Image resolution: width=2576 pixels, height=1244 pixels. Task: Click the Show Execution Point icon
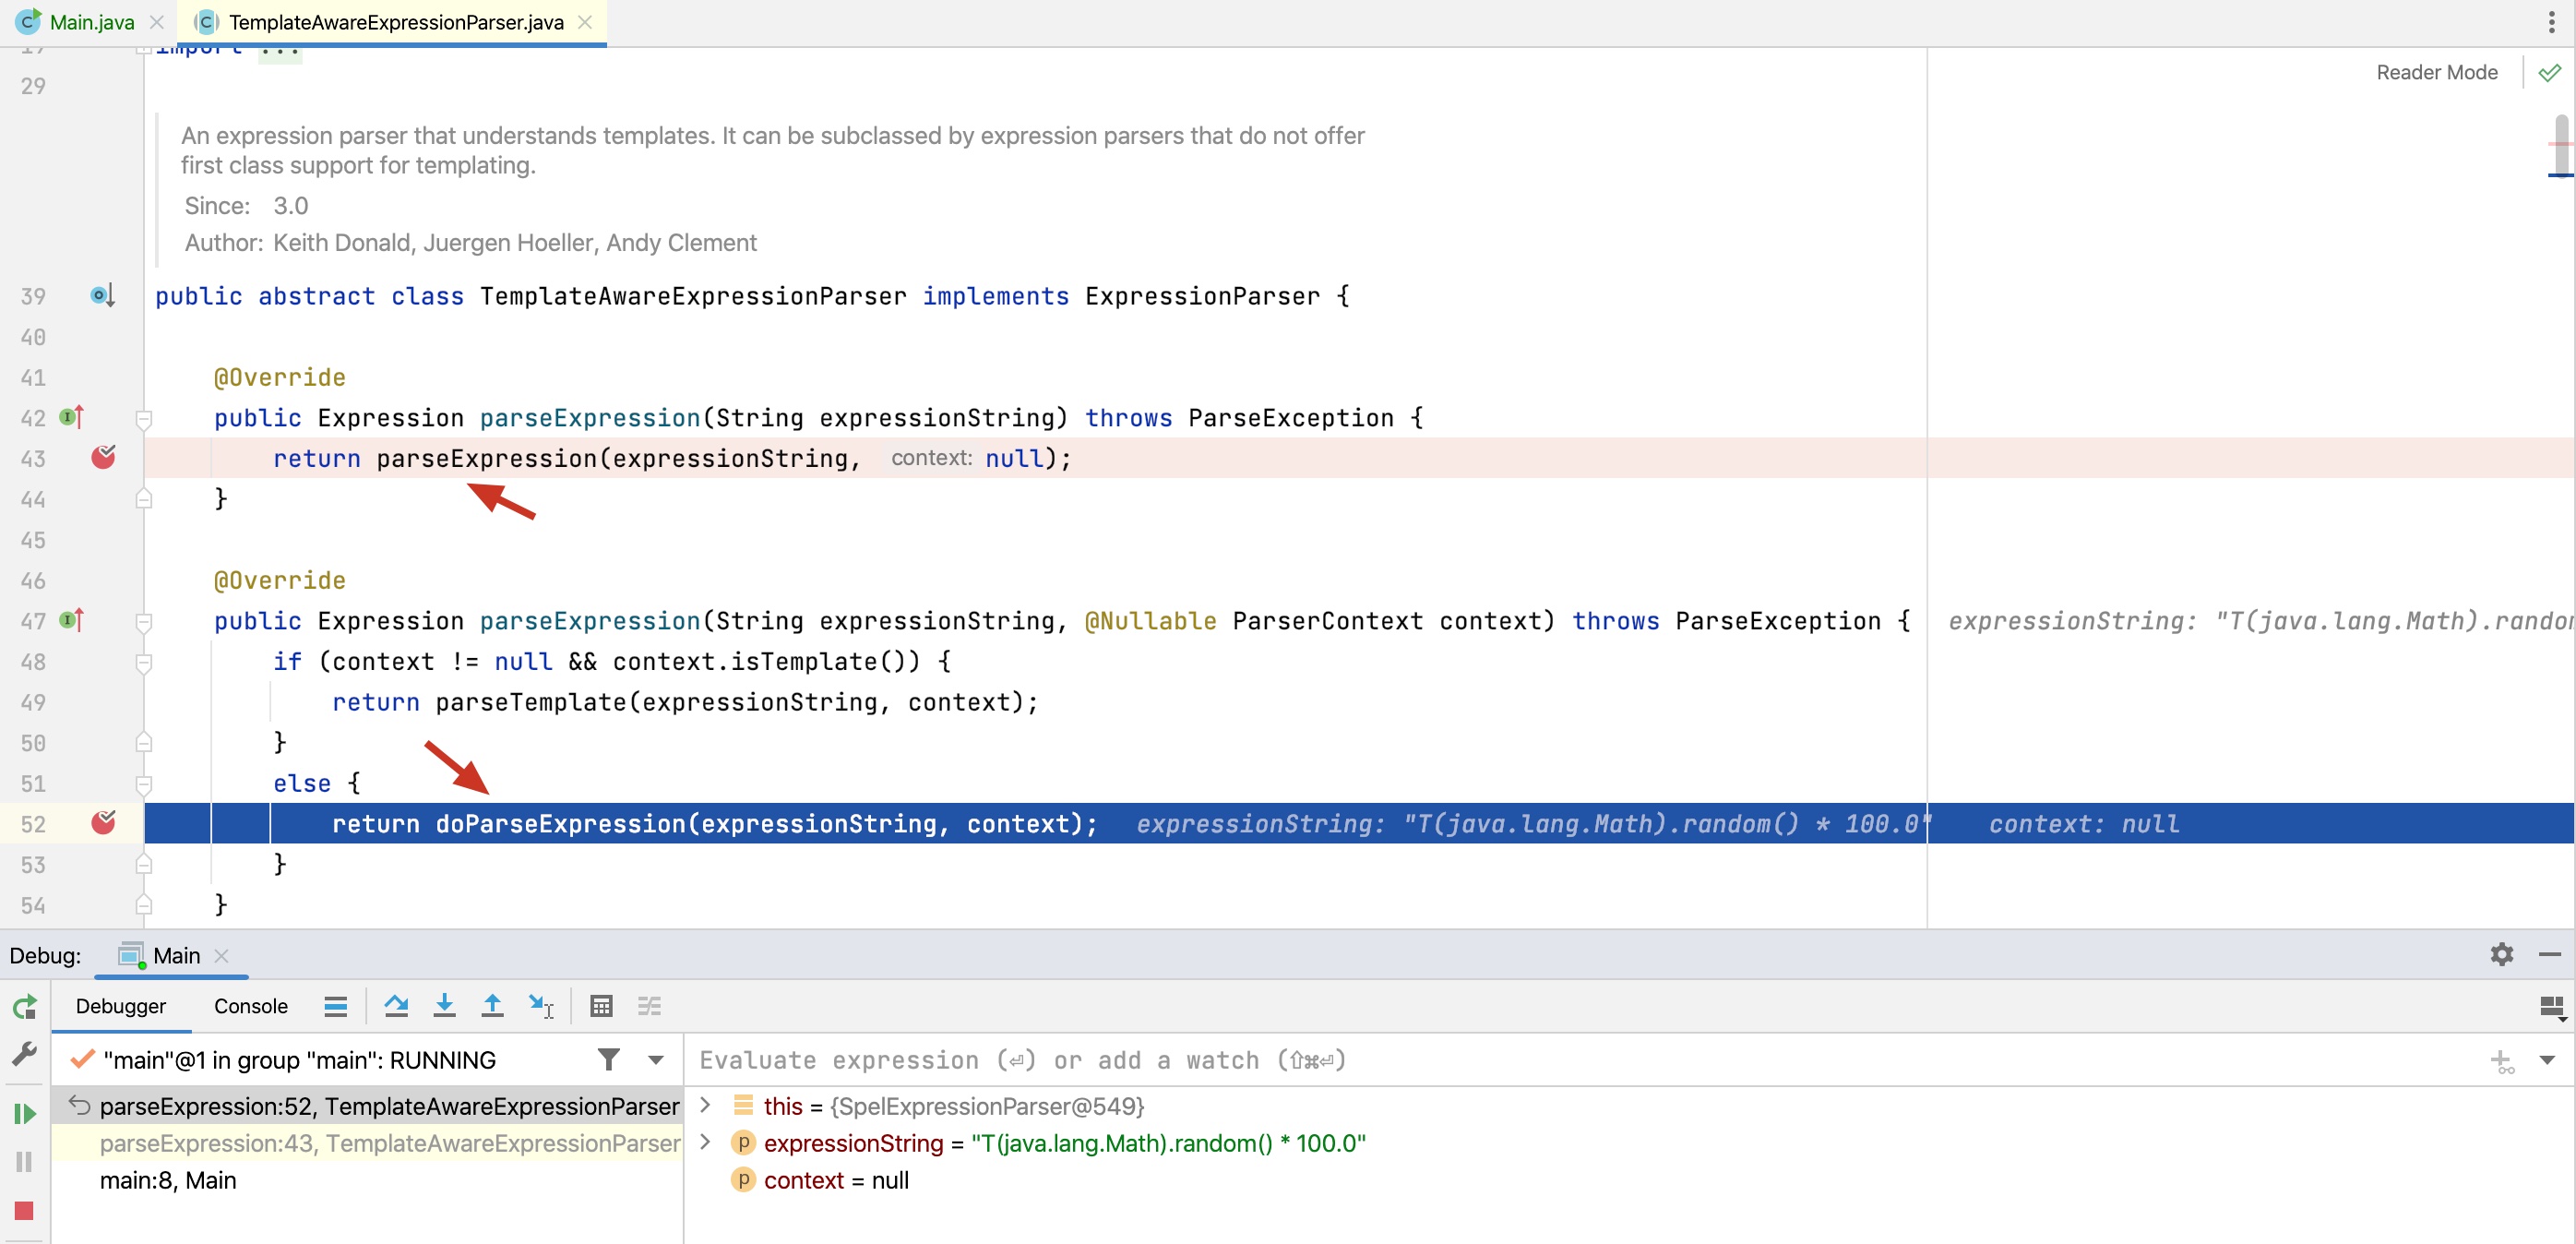[x=336, y=1006]
